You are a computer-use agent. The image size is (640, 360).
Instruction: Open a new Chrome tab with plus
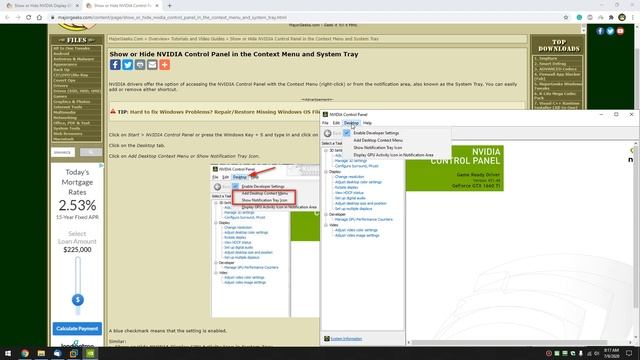click(169, 6)
